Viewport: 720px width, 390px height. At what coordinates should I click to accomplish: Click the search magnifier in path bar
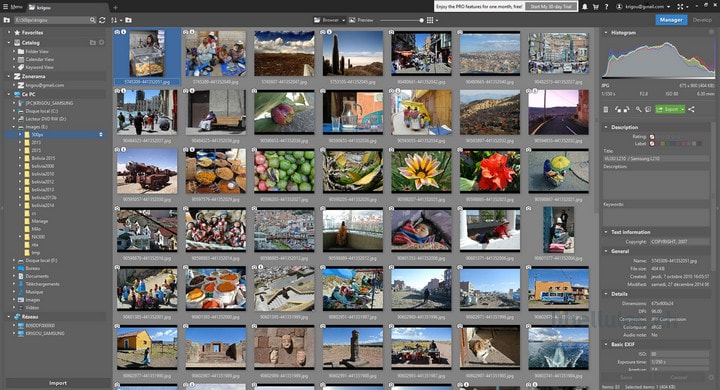pyautogui.click(x=93, y=20)
